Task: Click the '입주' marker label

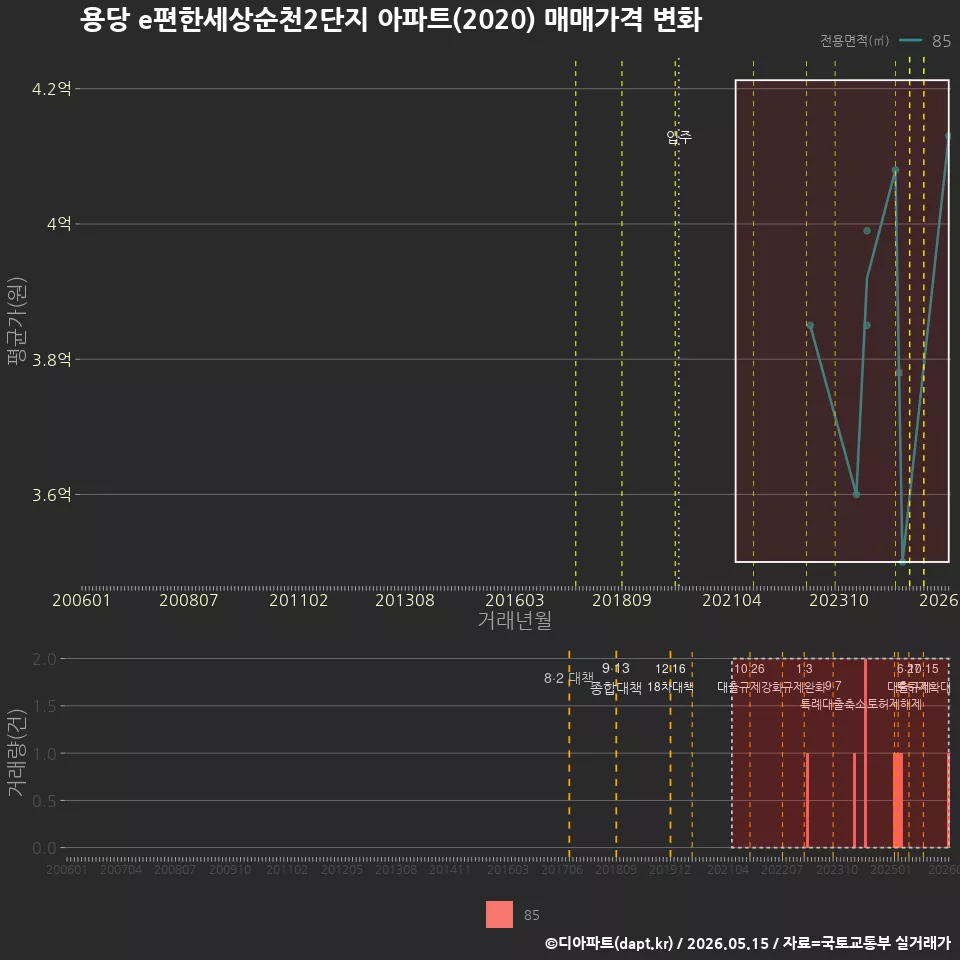Action: pos(678,136)
